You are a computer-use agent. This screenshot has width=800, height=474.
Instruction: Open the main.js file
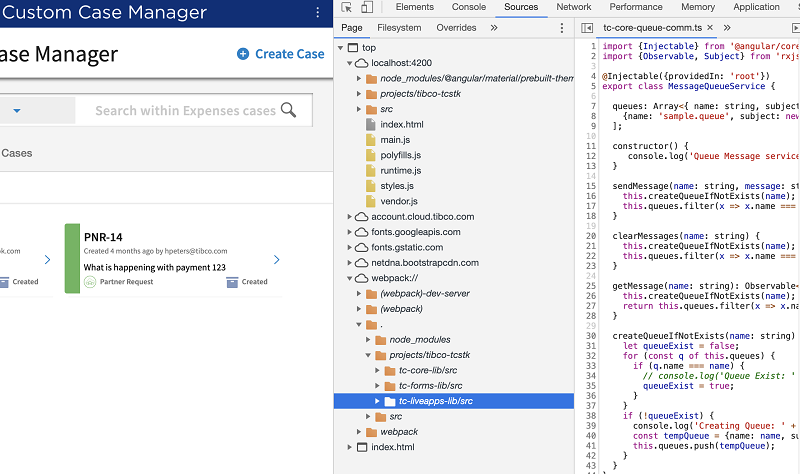coord(395,140)
